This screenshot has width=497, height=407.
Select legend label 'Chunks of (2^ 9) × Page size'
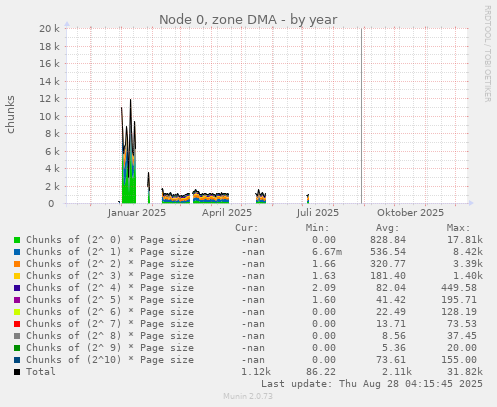pyautogui.click(x=110, y=348)
